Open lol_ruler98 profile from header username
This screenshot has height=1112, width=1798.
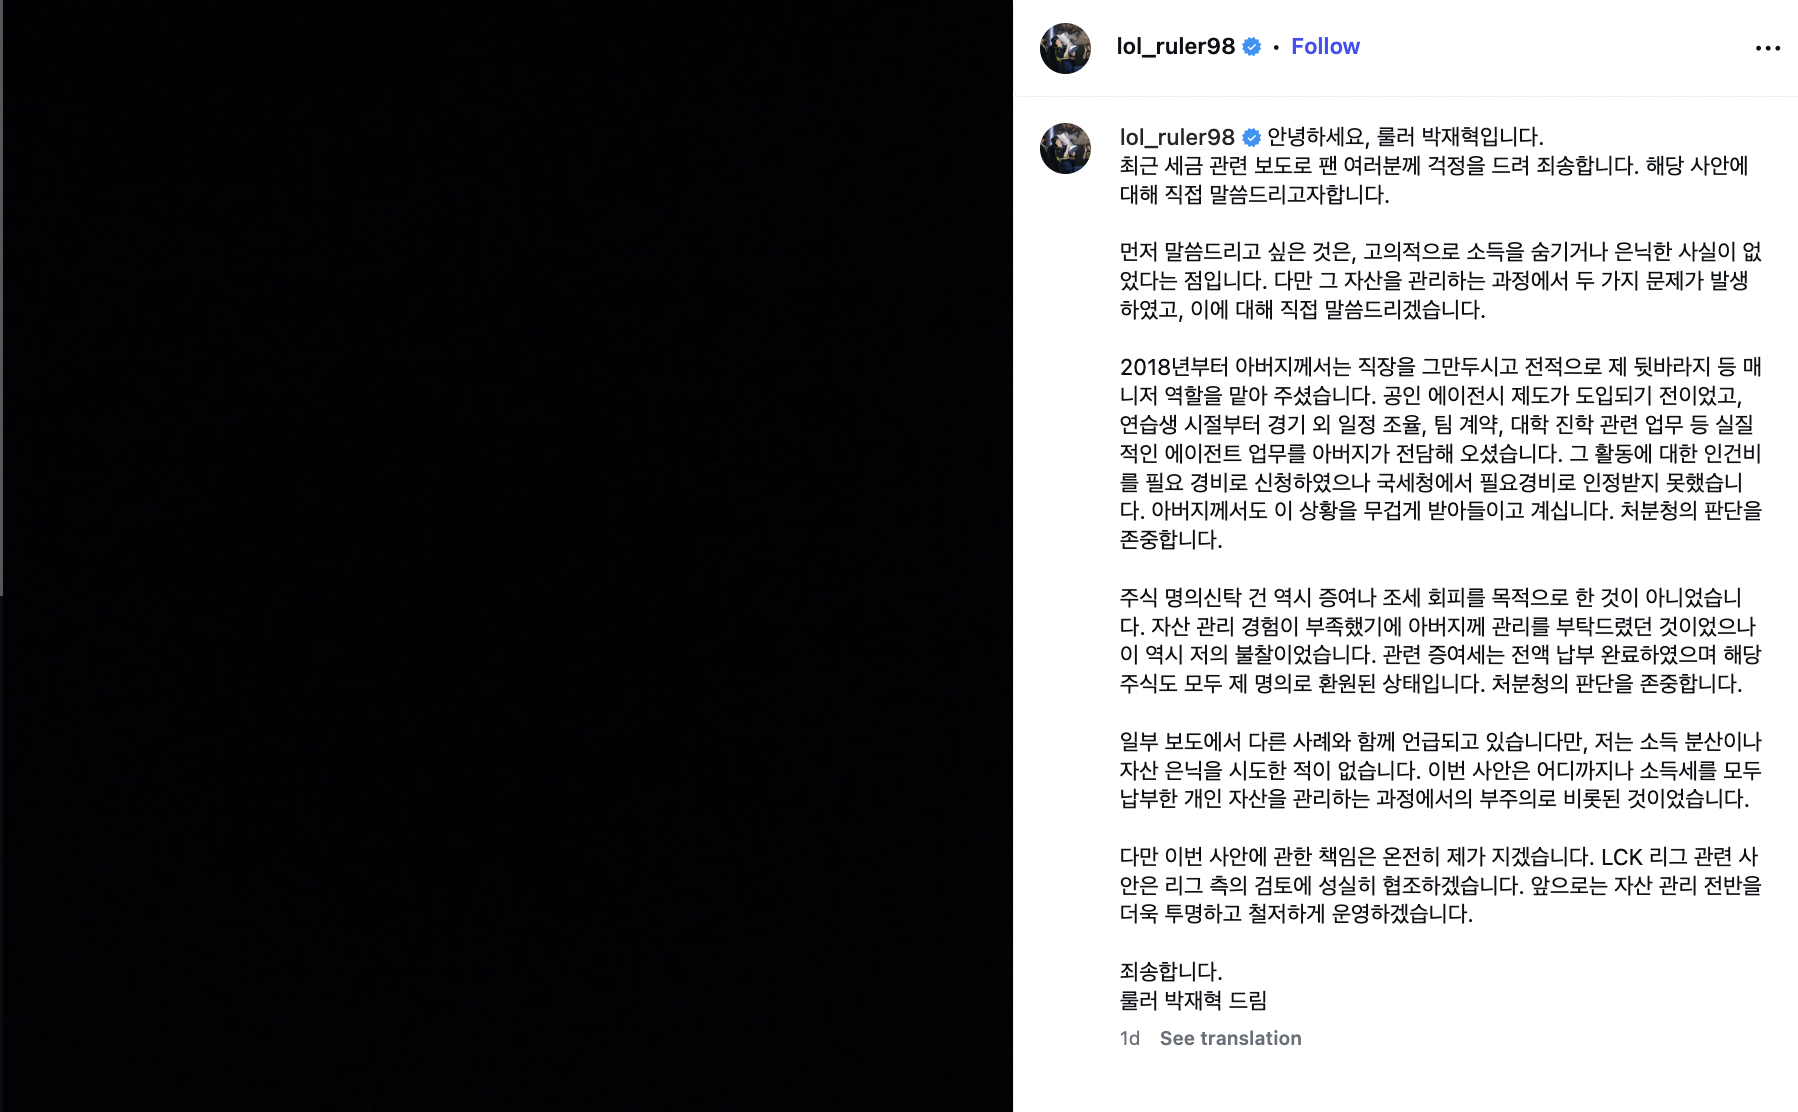[1176, 47]
